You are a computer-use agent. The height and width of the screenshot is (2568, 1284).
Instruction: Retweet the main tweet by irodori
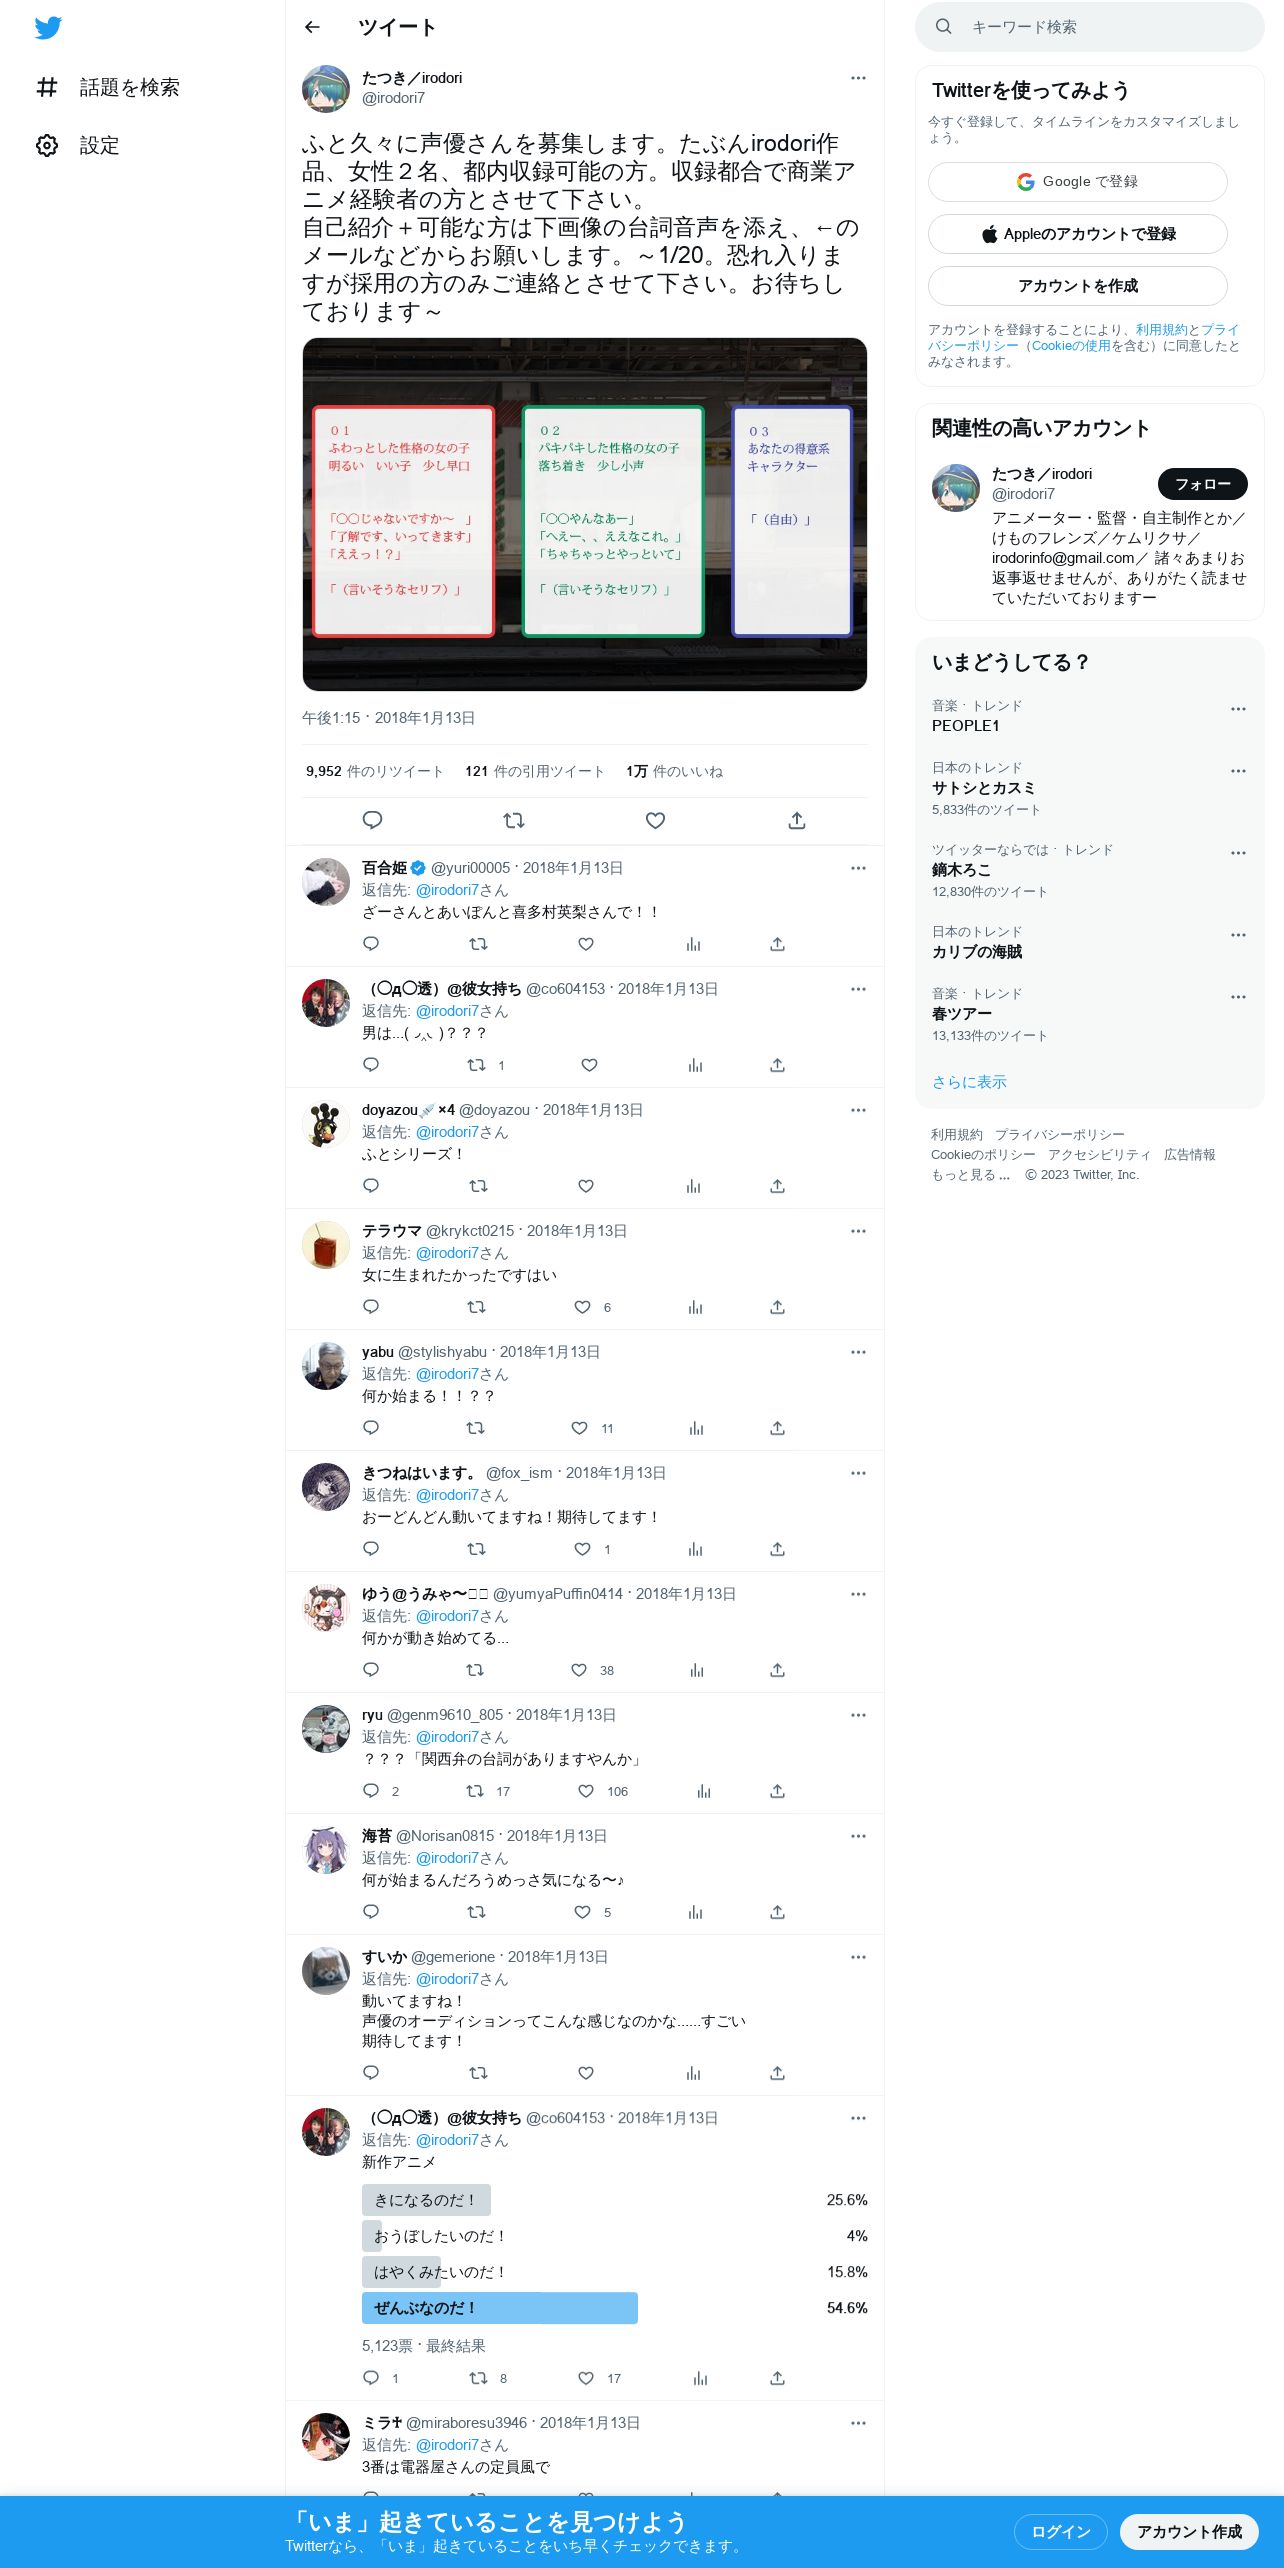point(514,820)
